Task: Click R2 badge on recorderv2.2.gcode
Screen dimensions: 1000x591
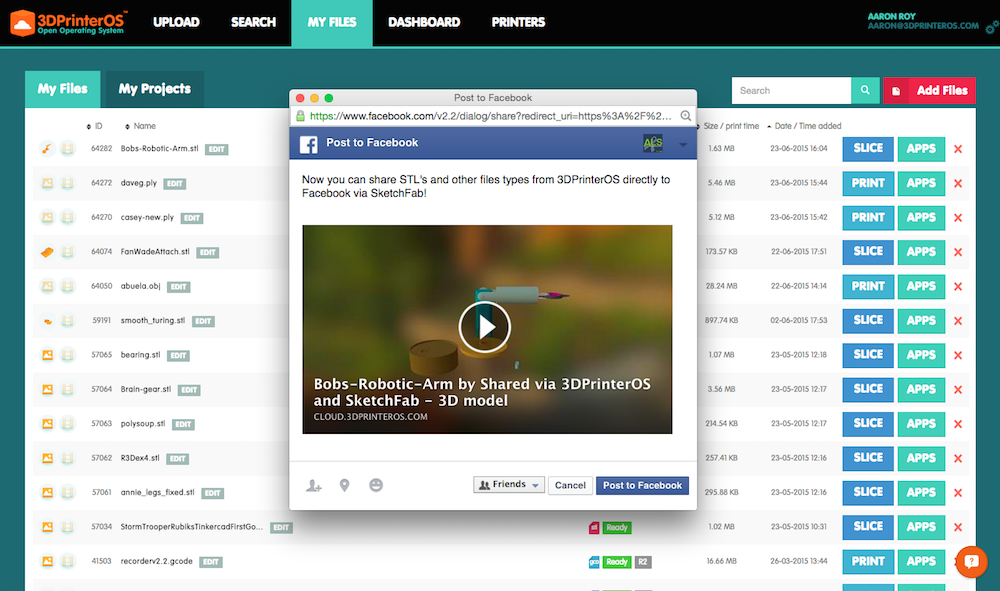Action: coord(643,562)
